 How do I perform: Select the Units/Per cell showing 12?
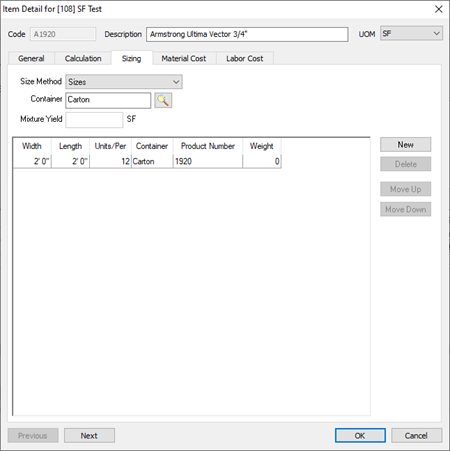click(110, 161)
